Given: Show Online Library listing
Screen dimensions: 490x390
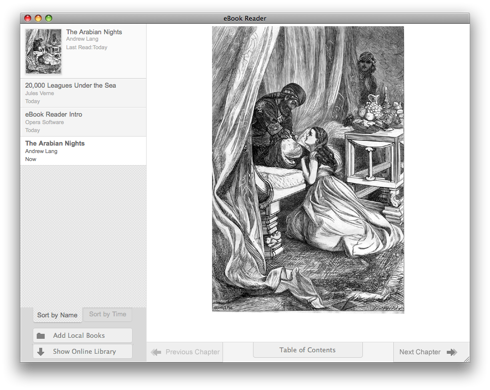Looking at the screenshot, I should 83,351.
